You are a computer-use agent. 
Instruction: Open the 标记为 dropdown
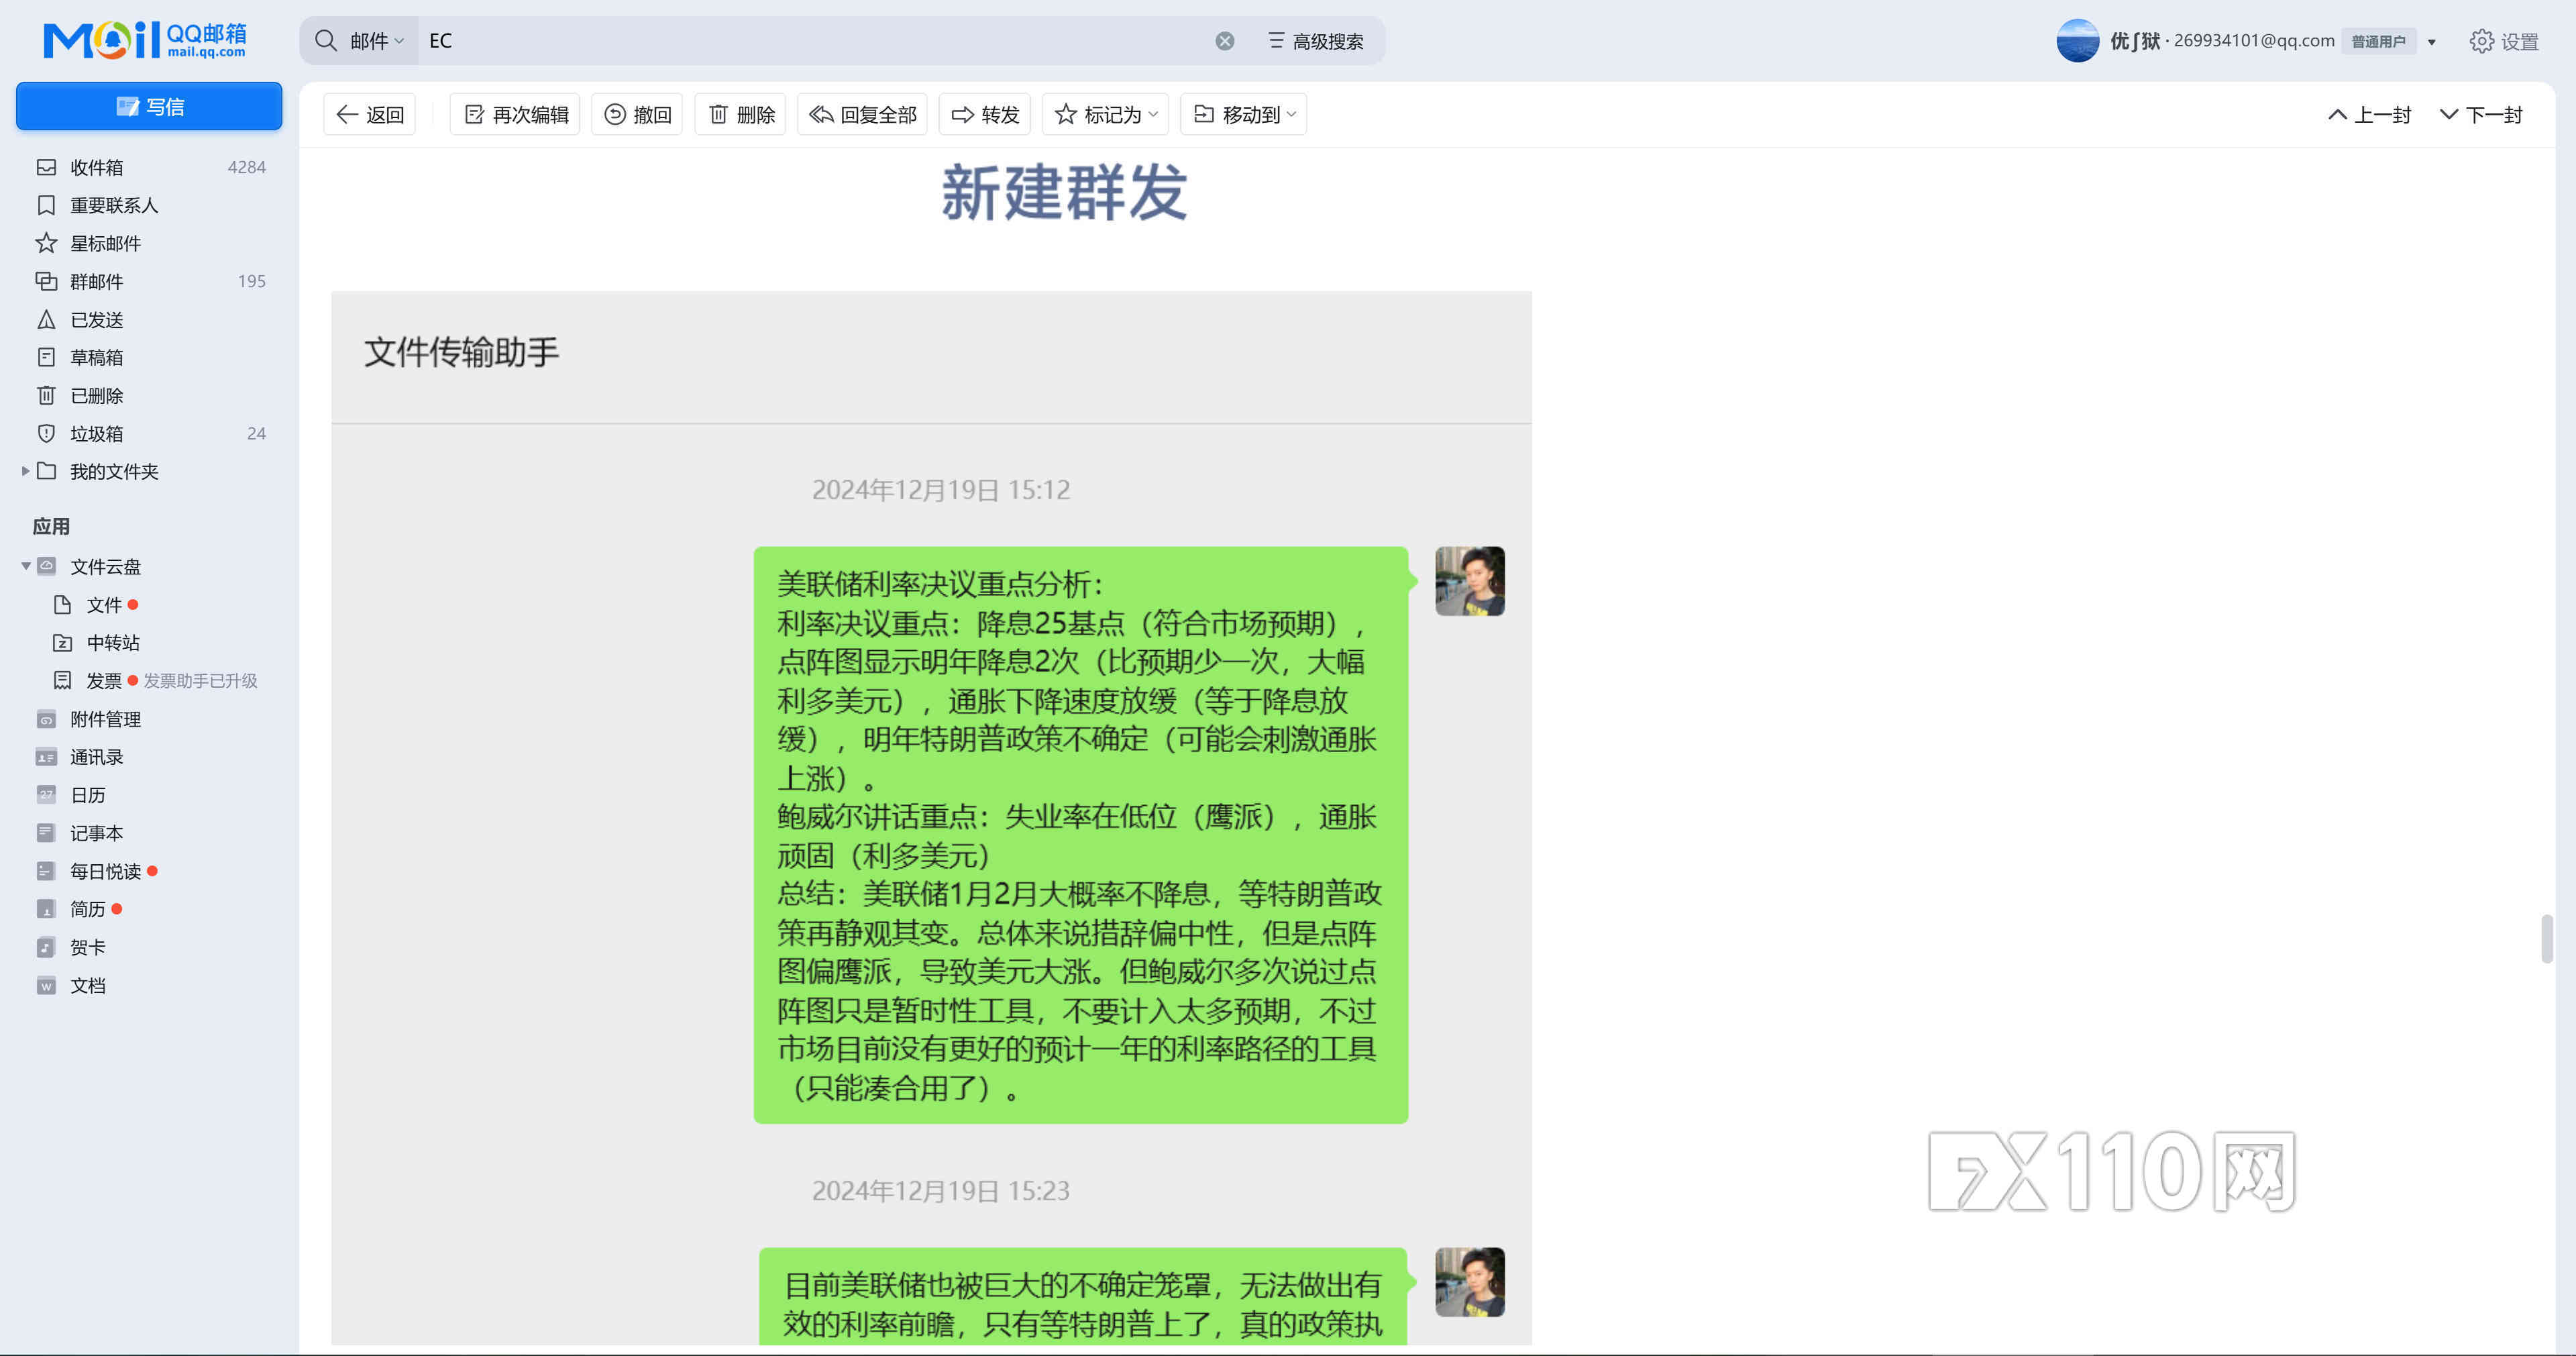1106,115
